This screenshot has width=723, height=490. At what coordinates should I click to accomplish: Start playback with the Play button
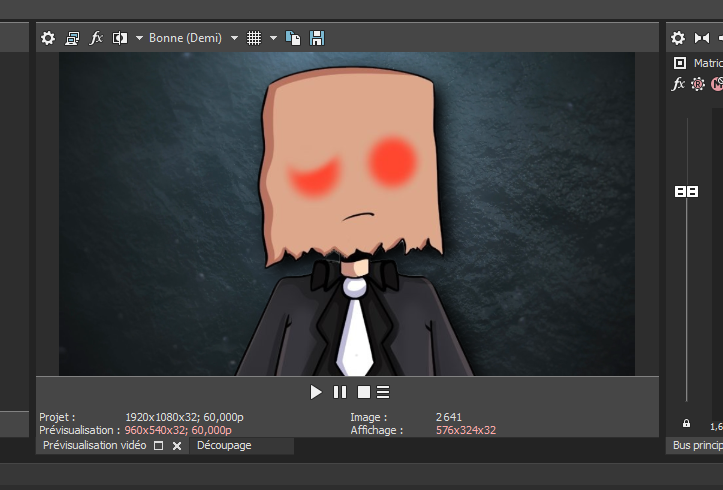pos(316,392)
